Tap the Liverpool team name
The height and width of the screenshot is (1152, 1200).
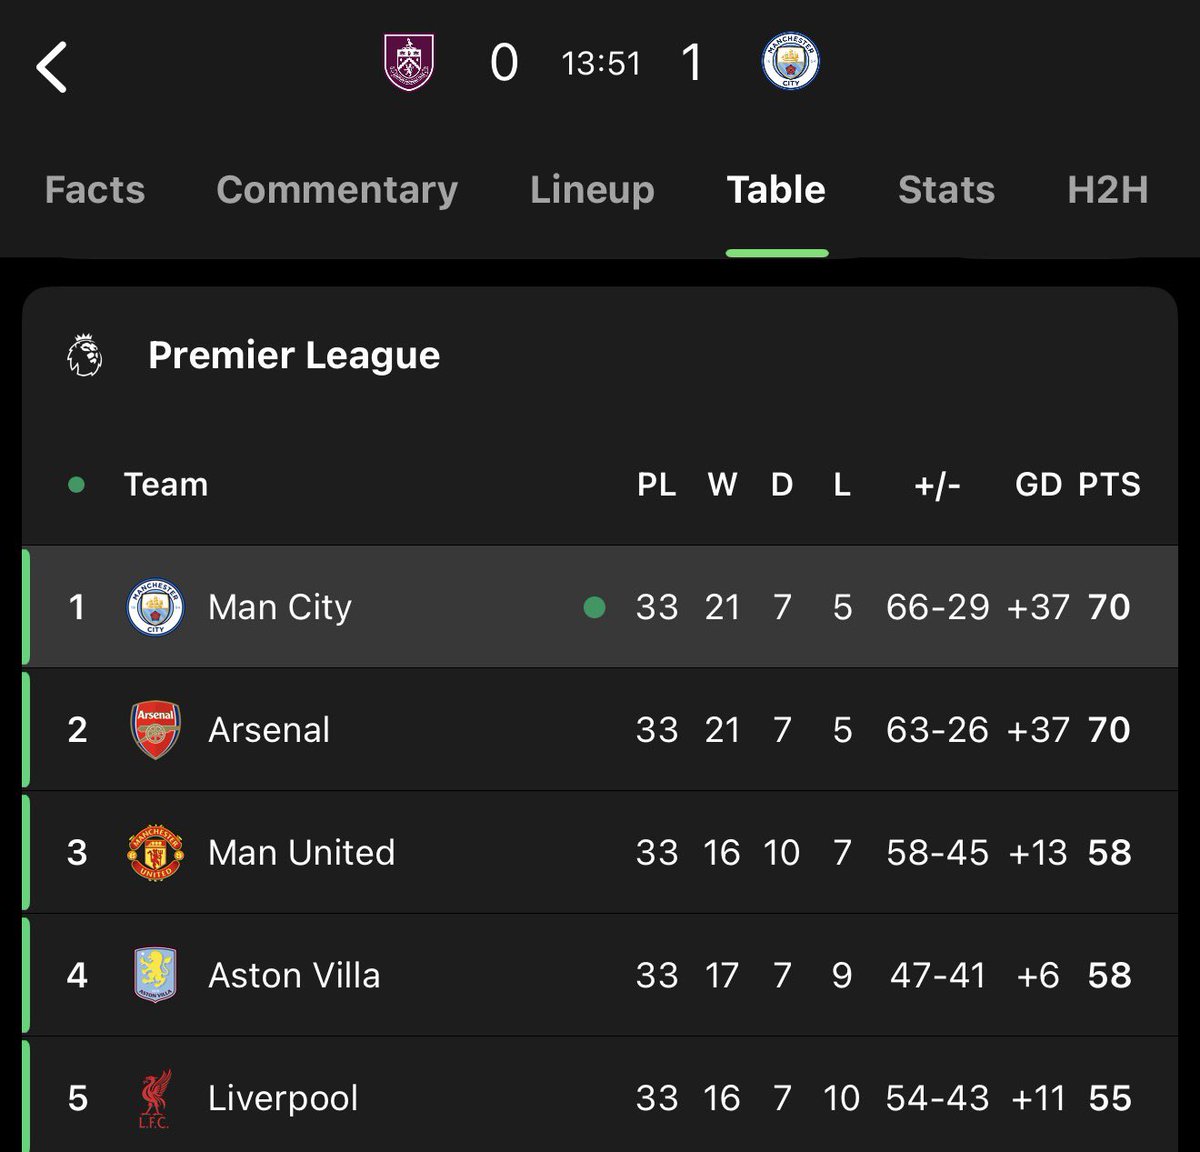[x=283, y=1098]
